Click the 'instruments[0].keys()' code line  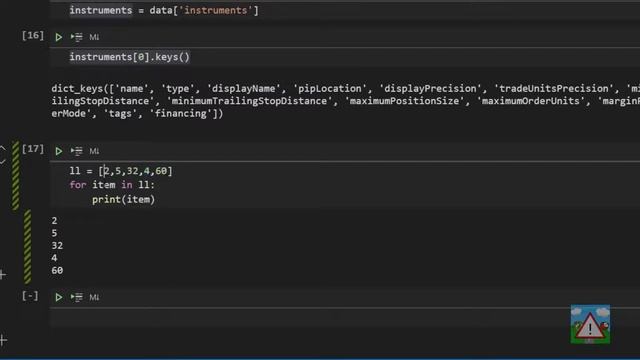point(129,57)
